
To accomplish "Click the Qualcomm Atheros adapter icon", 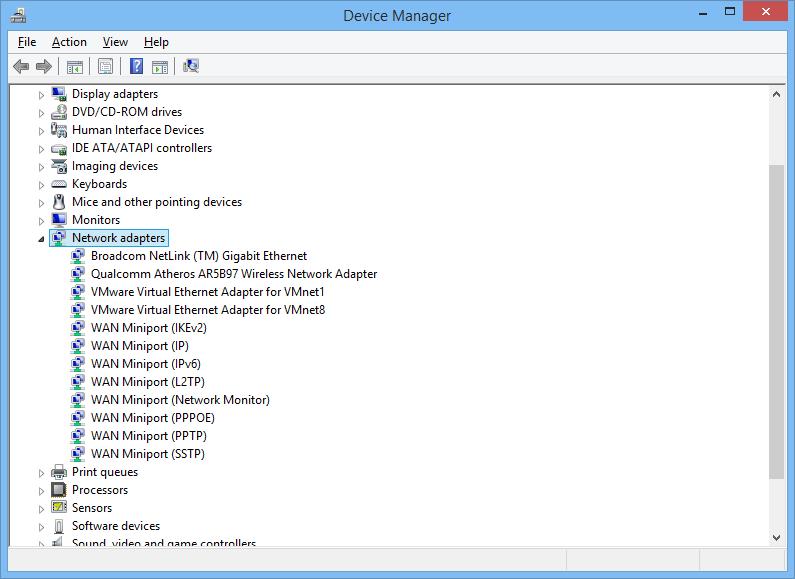I will click(x=78, y=274).
